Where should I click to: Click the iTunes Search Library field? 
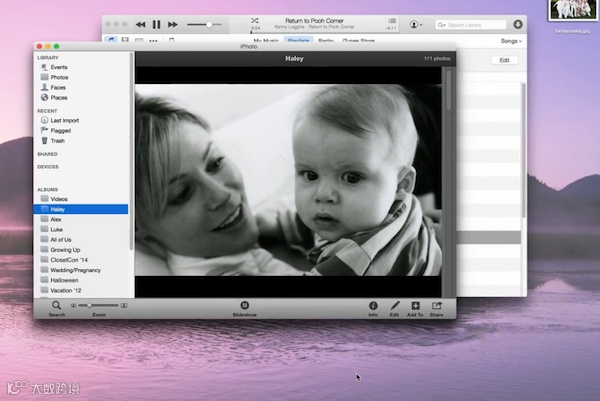pyautogui.click(x=471, y=25)
